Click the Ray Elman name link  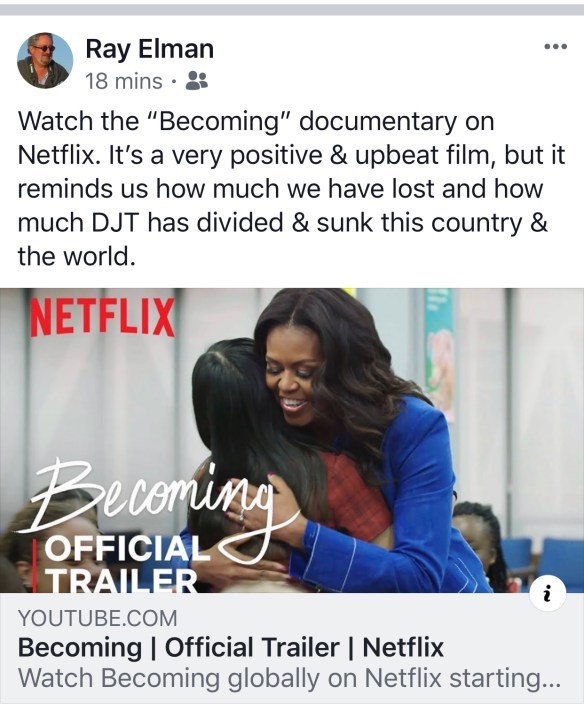click(149, 49)
